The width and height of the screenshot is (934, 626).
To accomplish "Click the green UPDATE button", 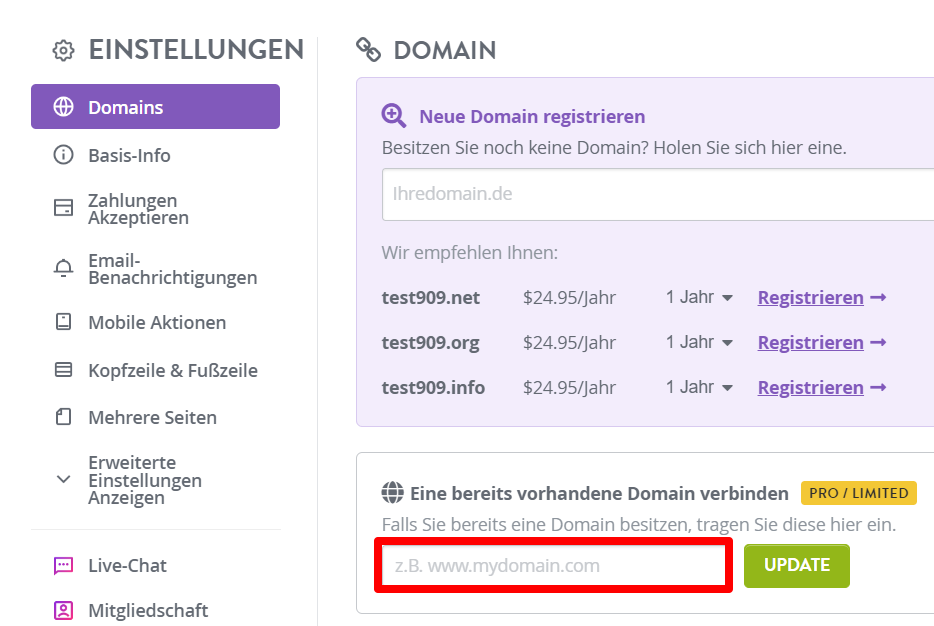I will (x=796, y=565).
